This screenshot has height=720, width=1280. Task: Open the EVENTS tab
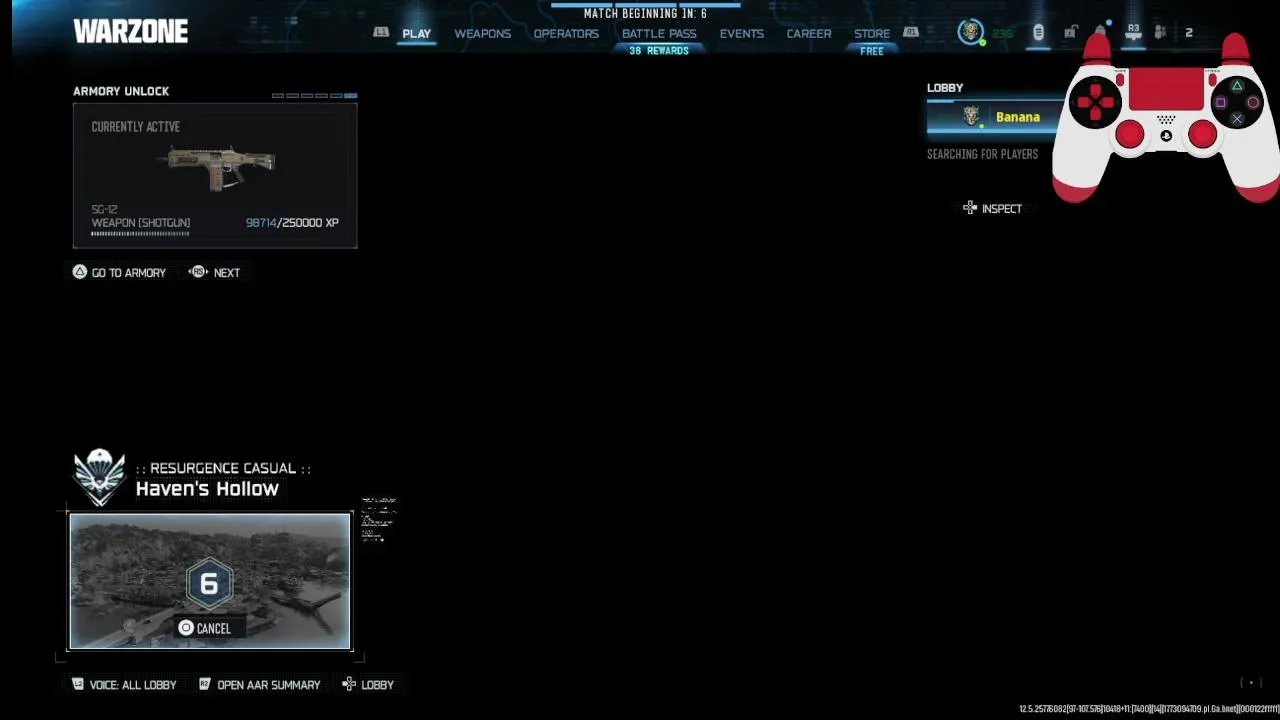pos(742,33)
